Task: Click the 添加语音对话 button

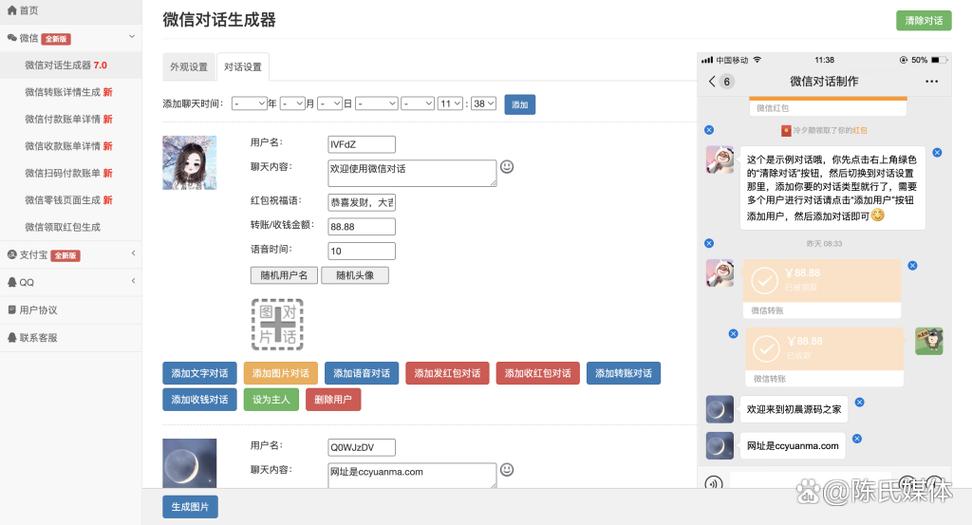Action: pos(361,373)
